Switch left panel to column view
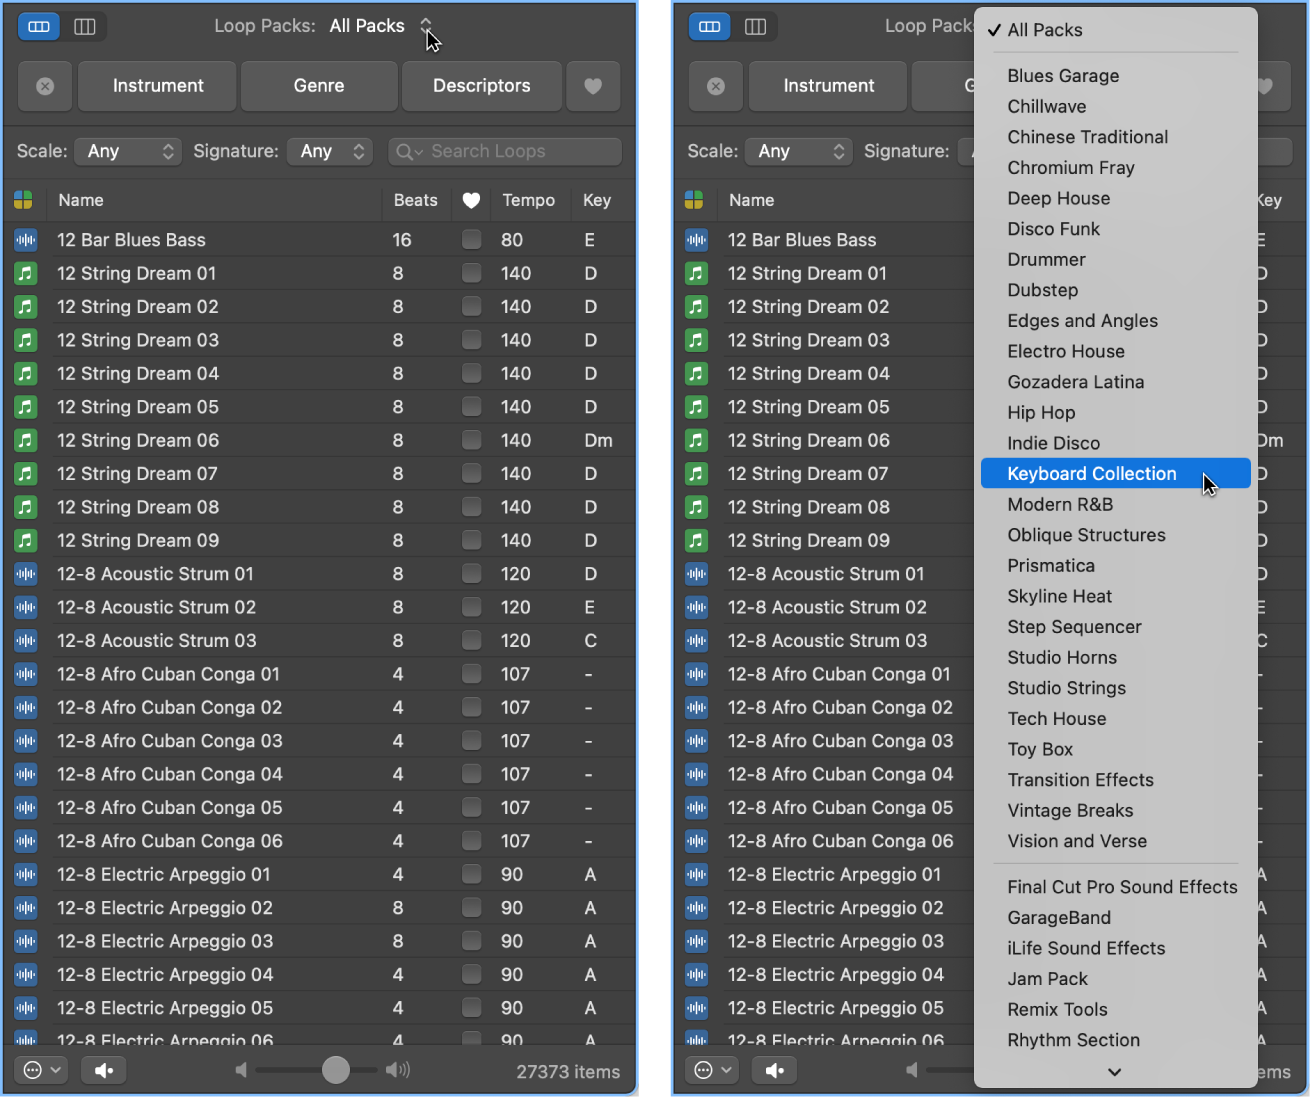 [x=85, y=27]
